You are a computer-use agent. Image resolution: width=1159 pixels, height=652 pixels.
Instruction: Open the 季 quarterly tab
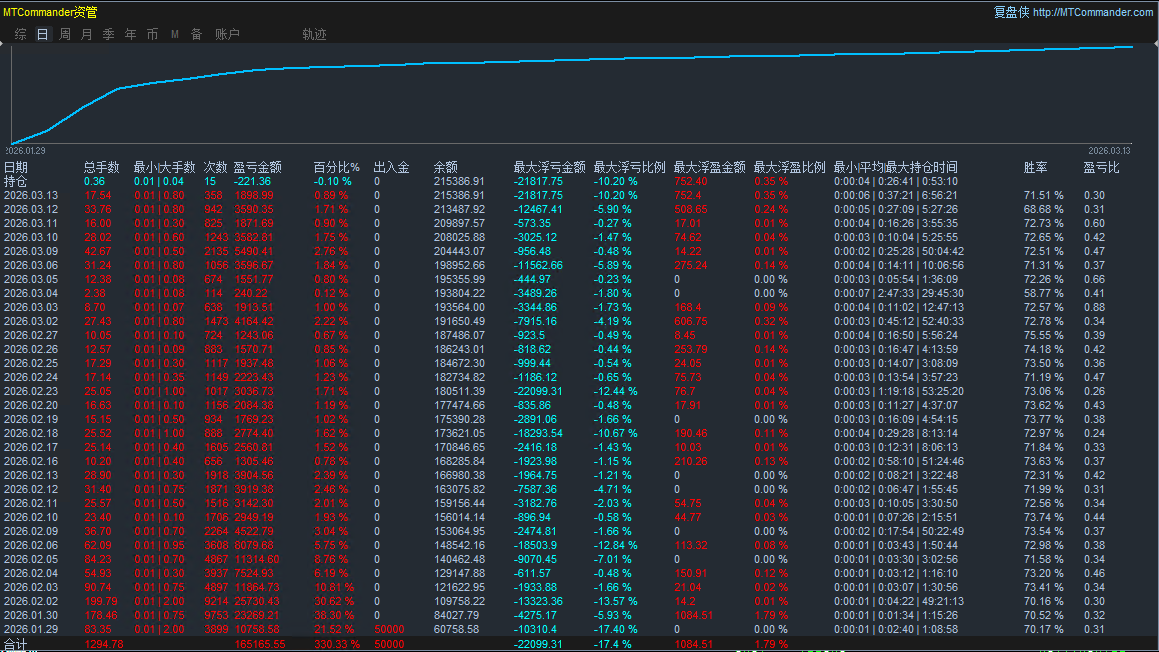pos(109,34)
